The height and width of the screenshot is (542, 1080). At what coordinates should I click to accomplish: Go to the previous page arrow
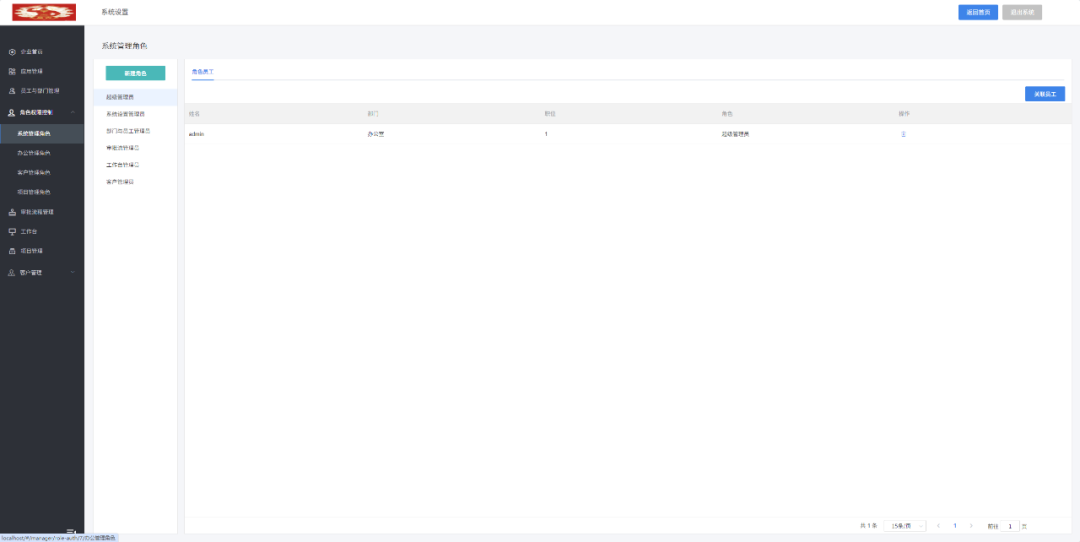coord(938,525)
